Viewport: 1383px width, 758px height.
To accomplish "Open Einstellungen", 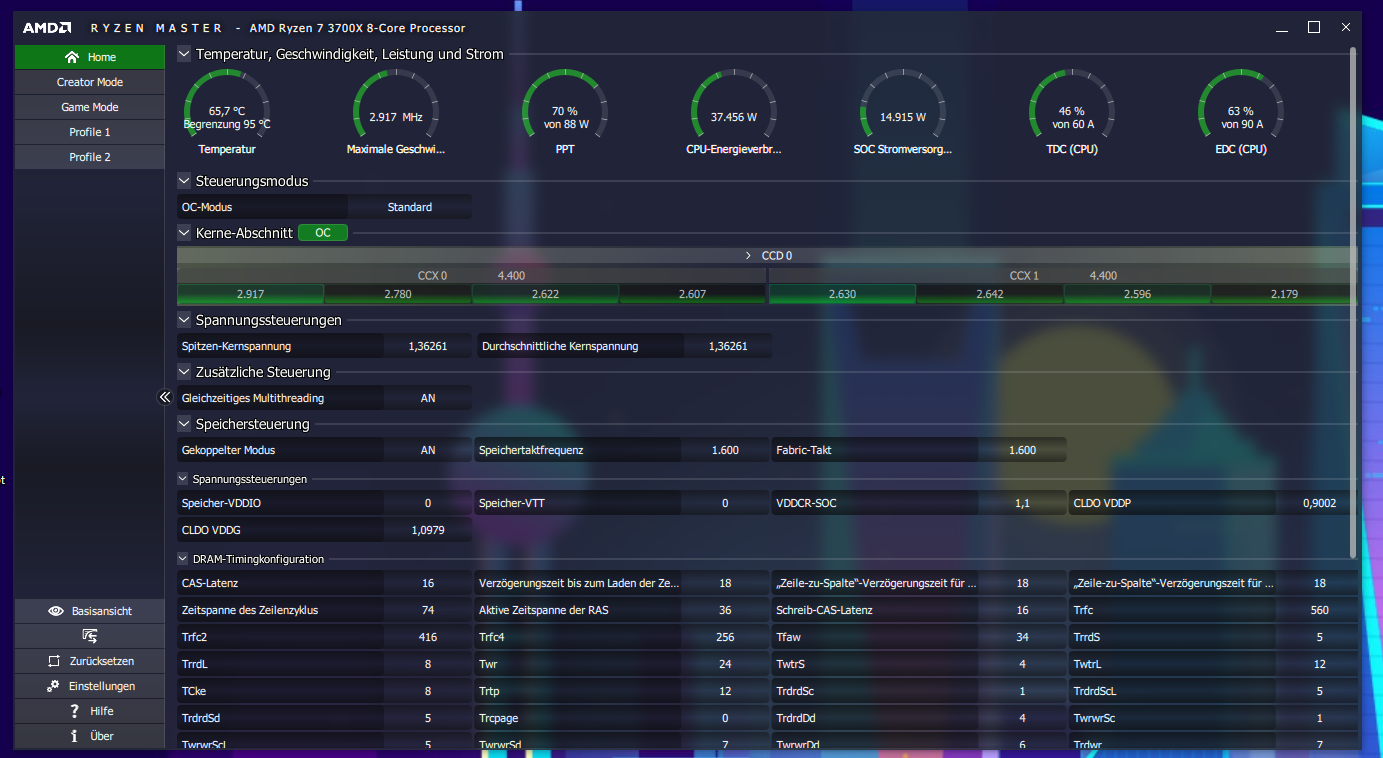I will click(89, 686).
